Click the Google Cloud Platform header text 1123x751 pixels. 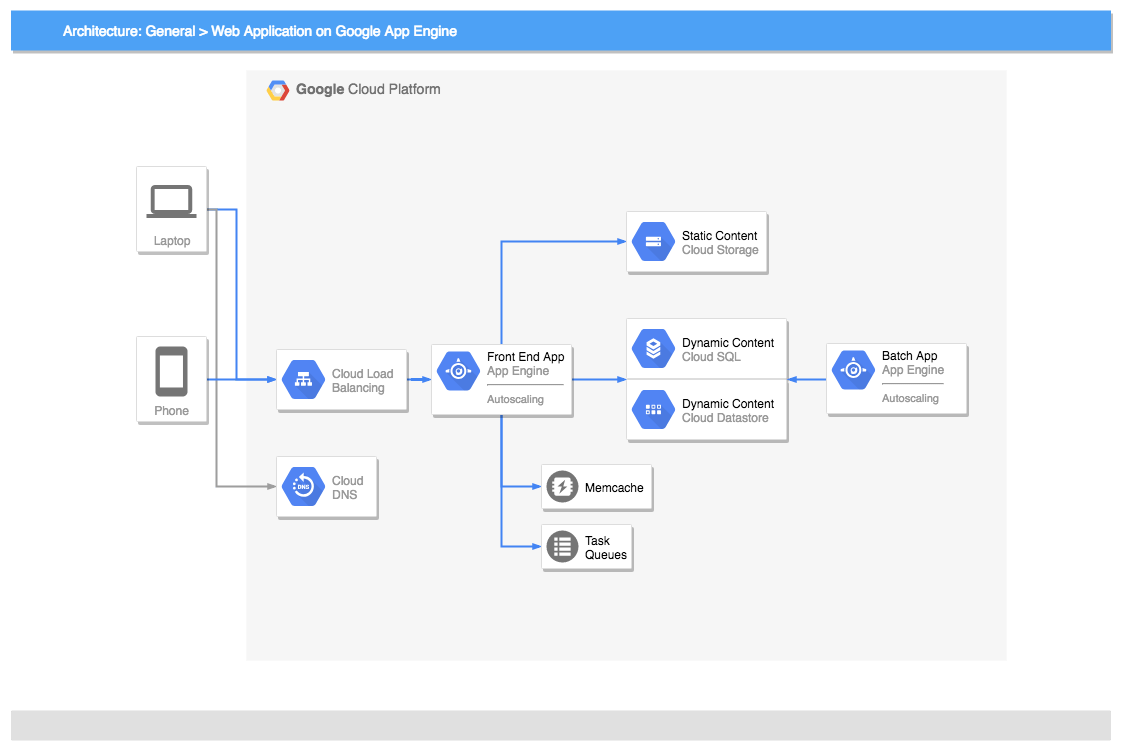[x=366, y=89]
